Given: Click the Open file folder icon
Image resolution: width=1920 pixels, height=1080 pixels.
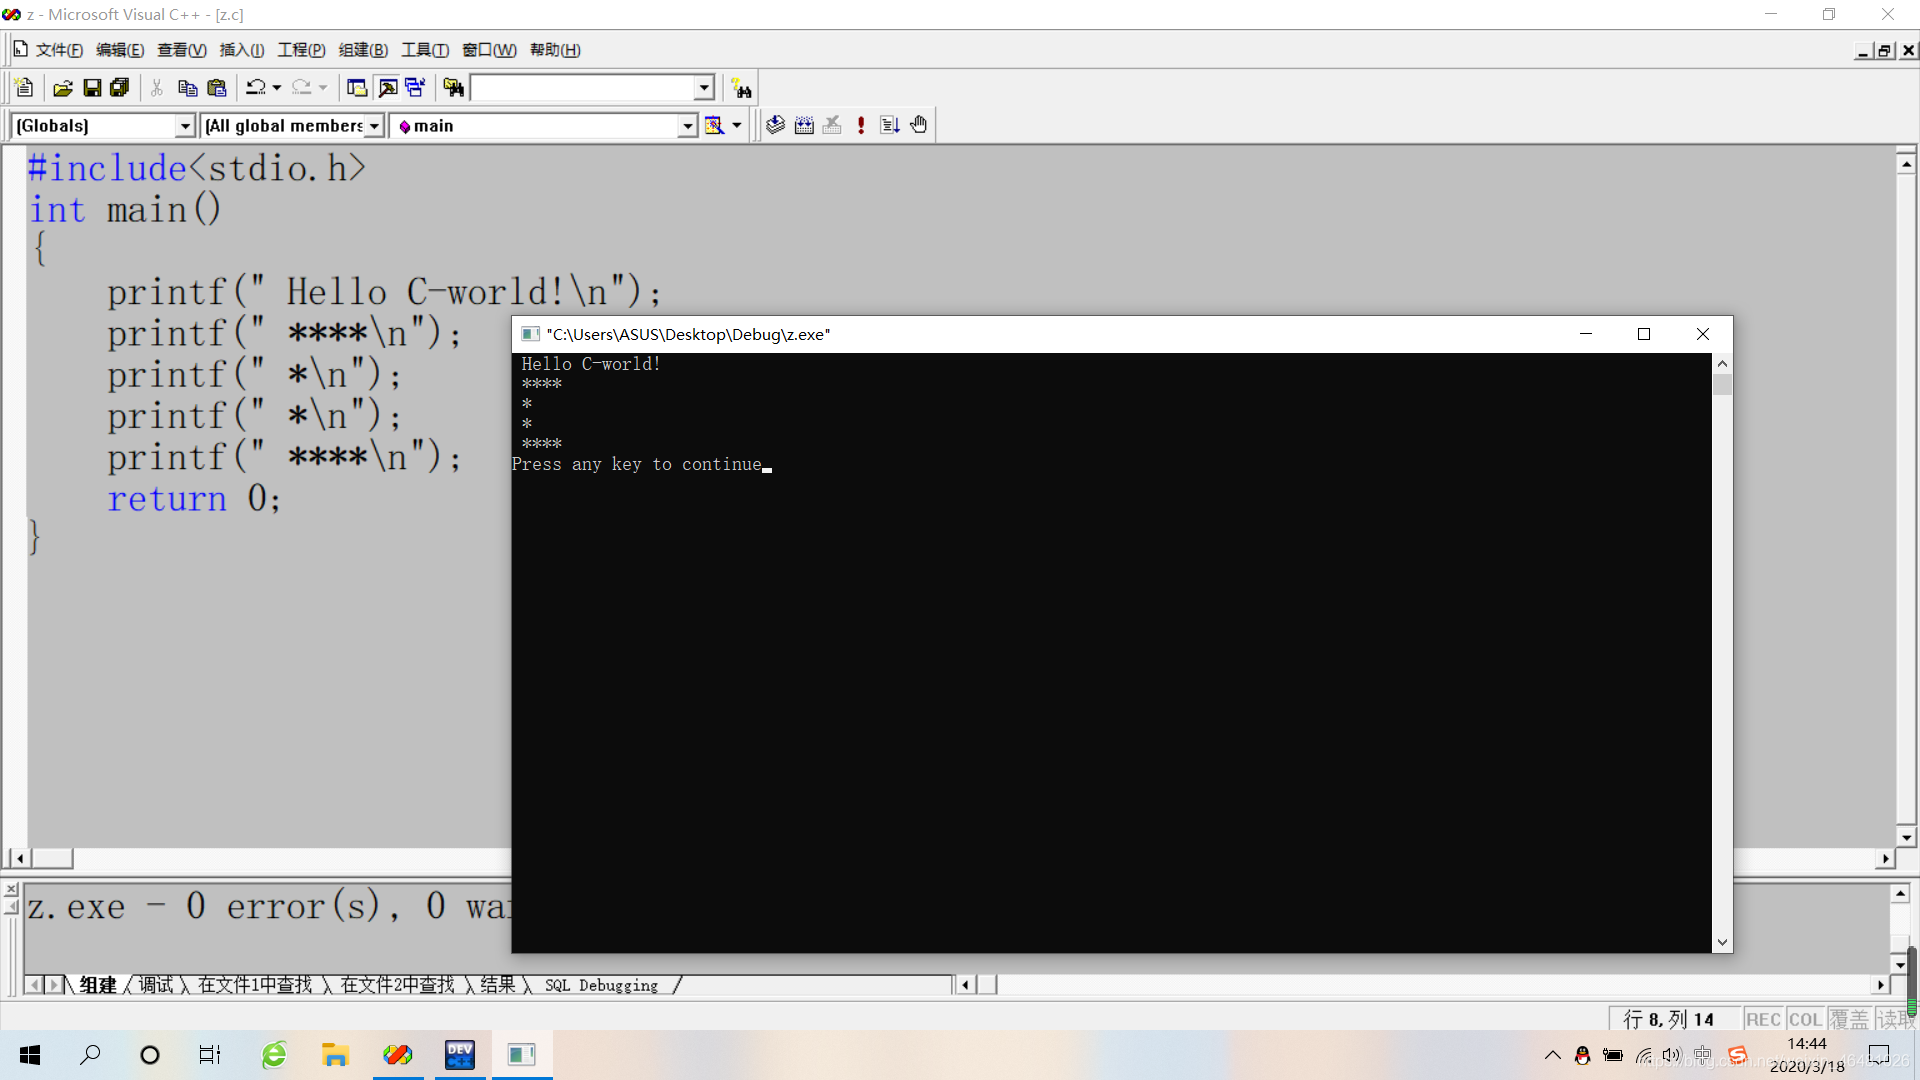Looking at the screenshot, I should tap(62, 88).
